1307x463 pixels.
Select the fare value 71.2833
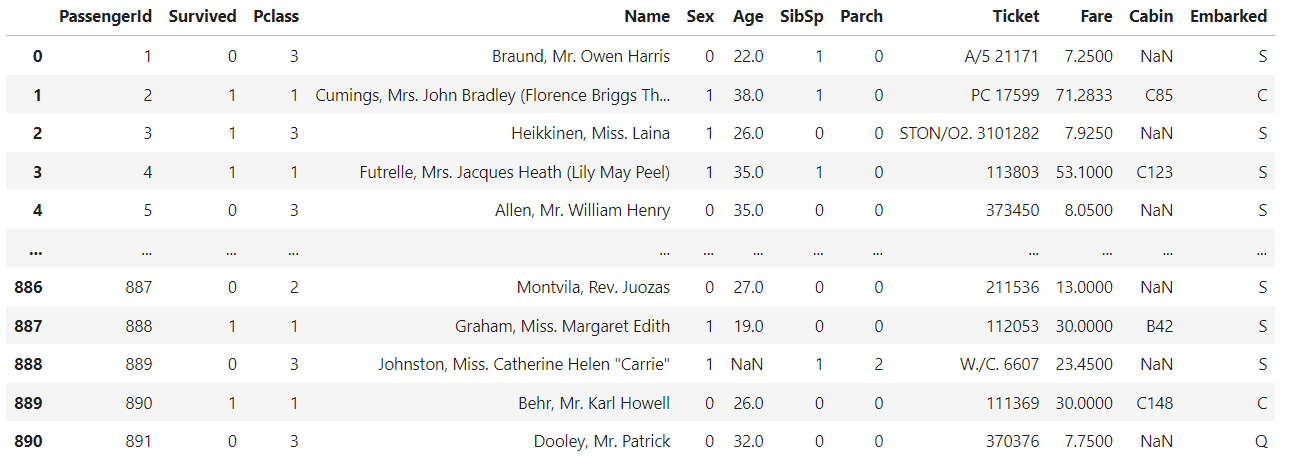coord(1084,95)
